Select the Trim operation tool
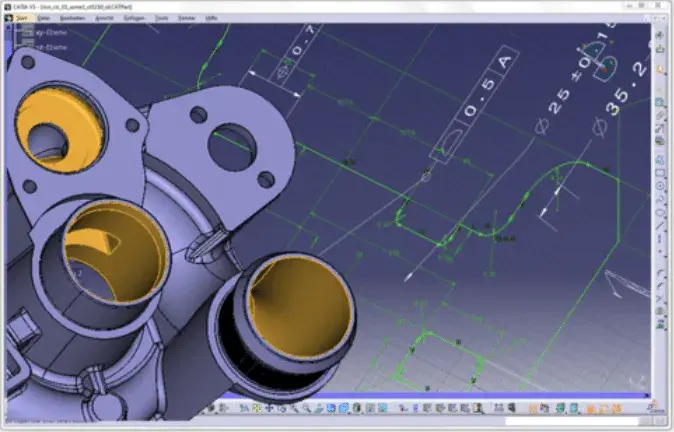This screenshot has width=674, height=432. pos(660,299)
